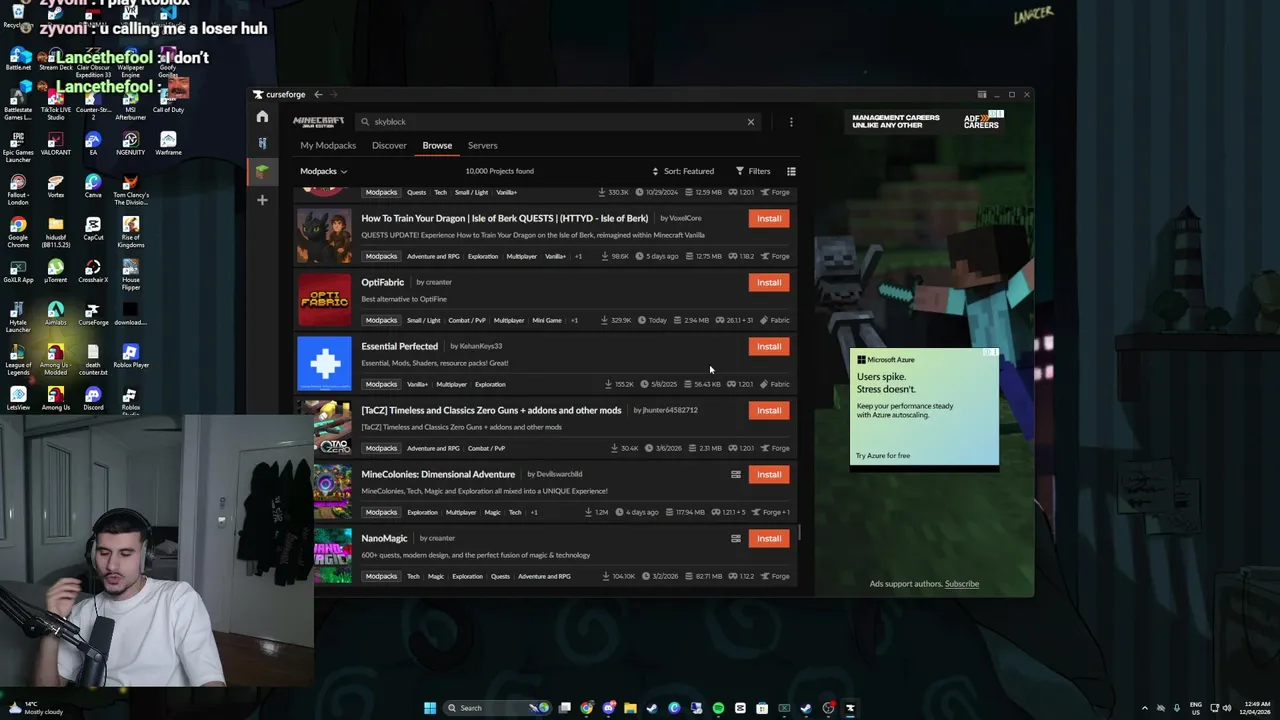This screenshot has width=1280, height=720.
Task: Click Try Azure for free ad link
Action: click(883, 456)
